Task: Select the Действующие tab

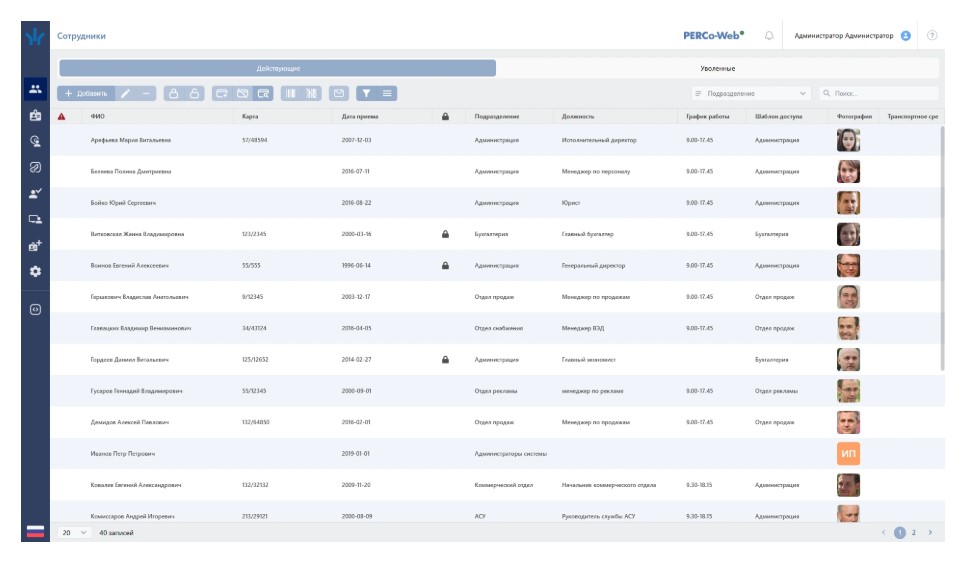Action: pyautogui.click(x=278, y=68)
